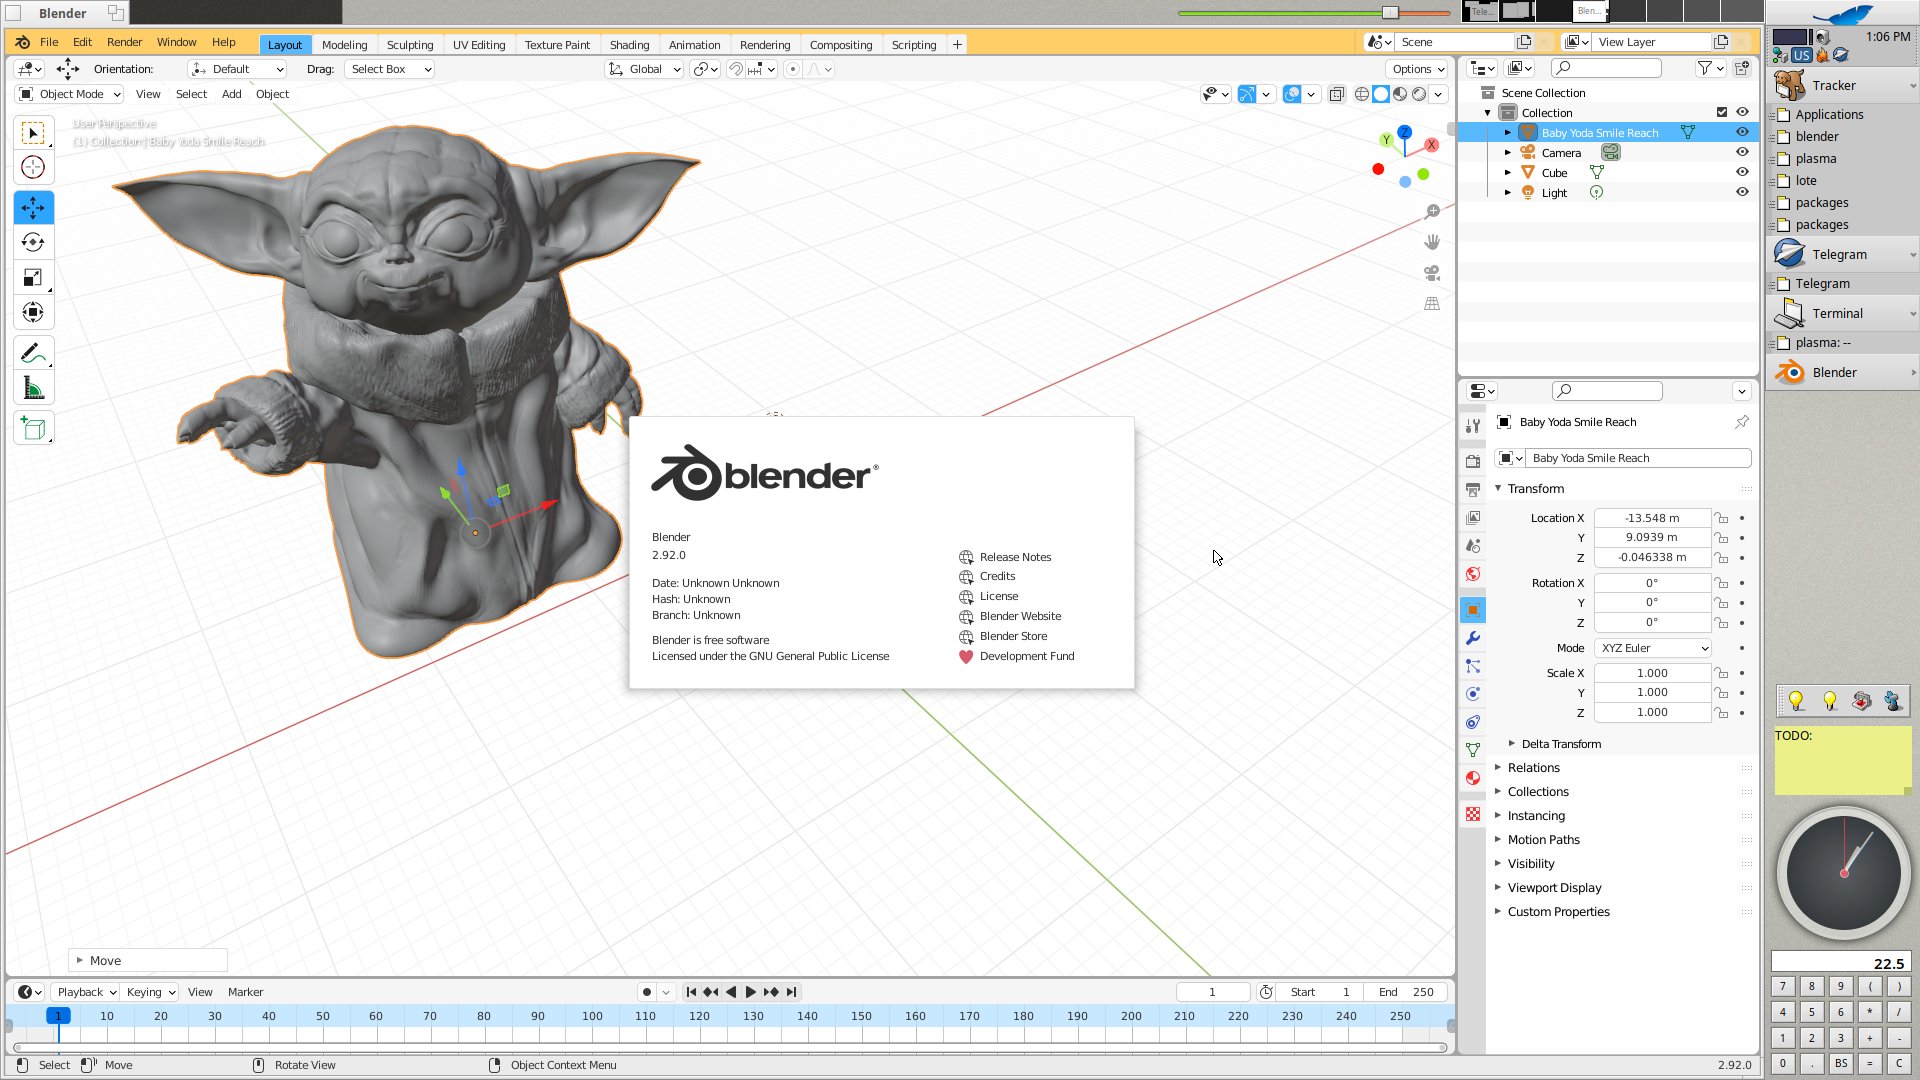Open Global transform orientation dropdown

tap(645, 69)
